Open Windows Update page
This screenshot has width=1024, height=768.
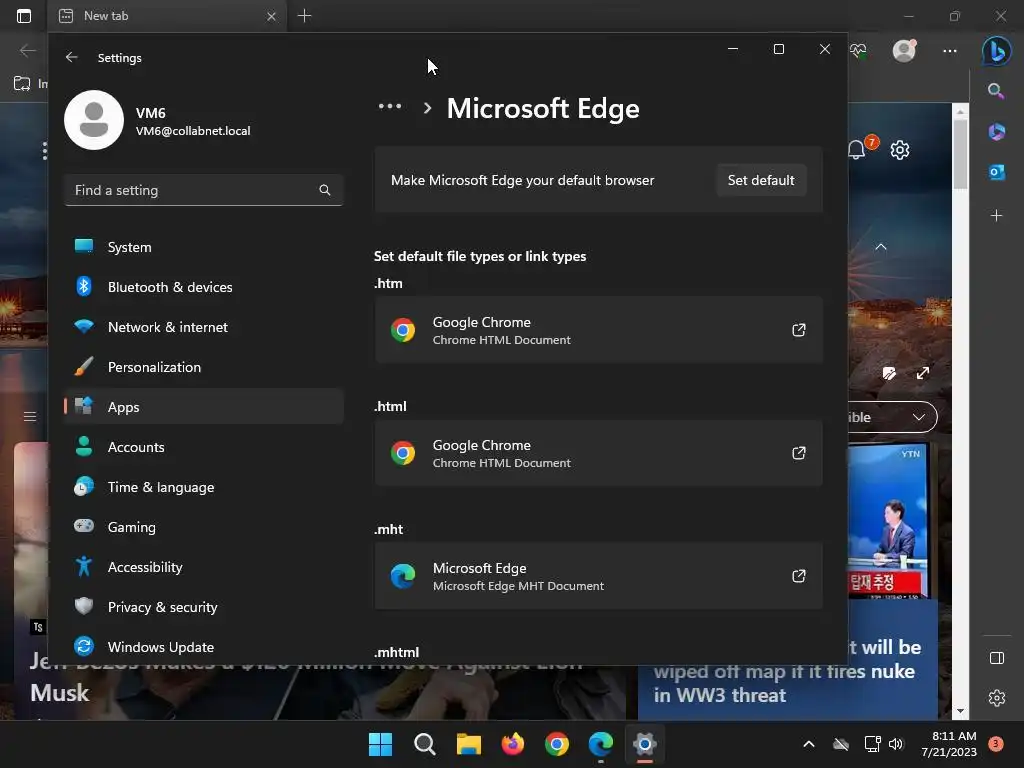[x=204, y=647]
